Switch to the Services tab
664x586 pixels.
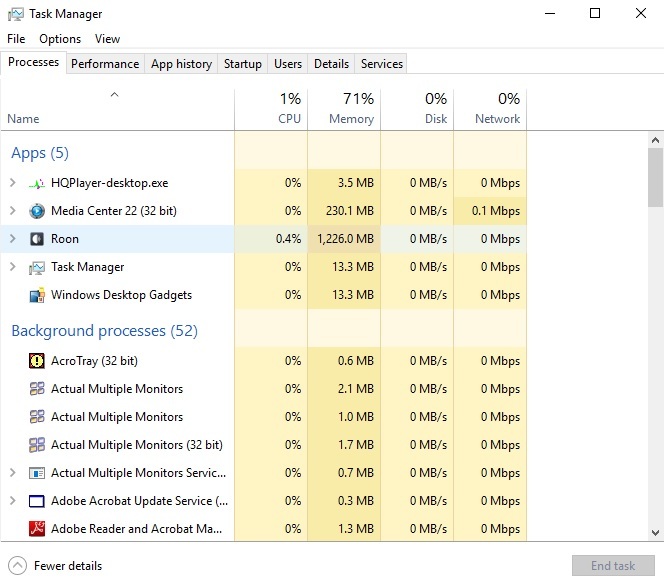click(382, 64)
